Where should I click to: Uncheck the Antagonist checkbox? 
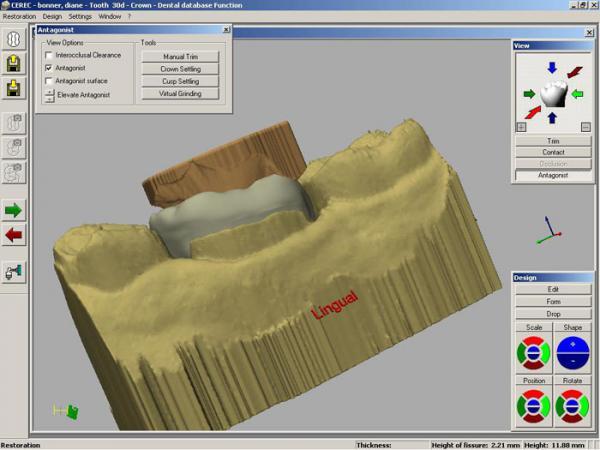[x=49, y=68]
